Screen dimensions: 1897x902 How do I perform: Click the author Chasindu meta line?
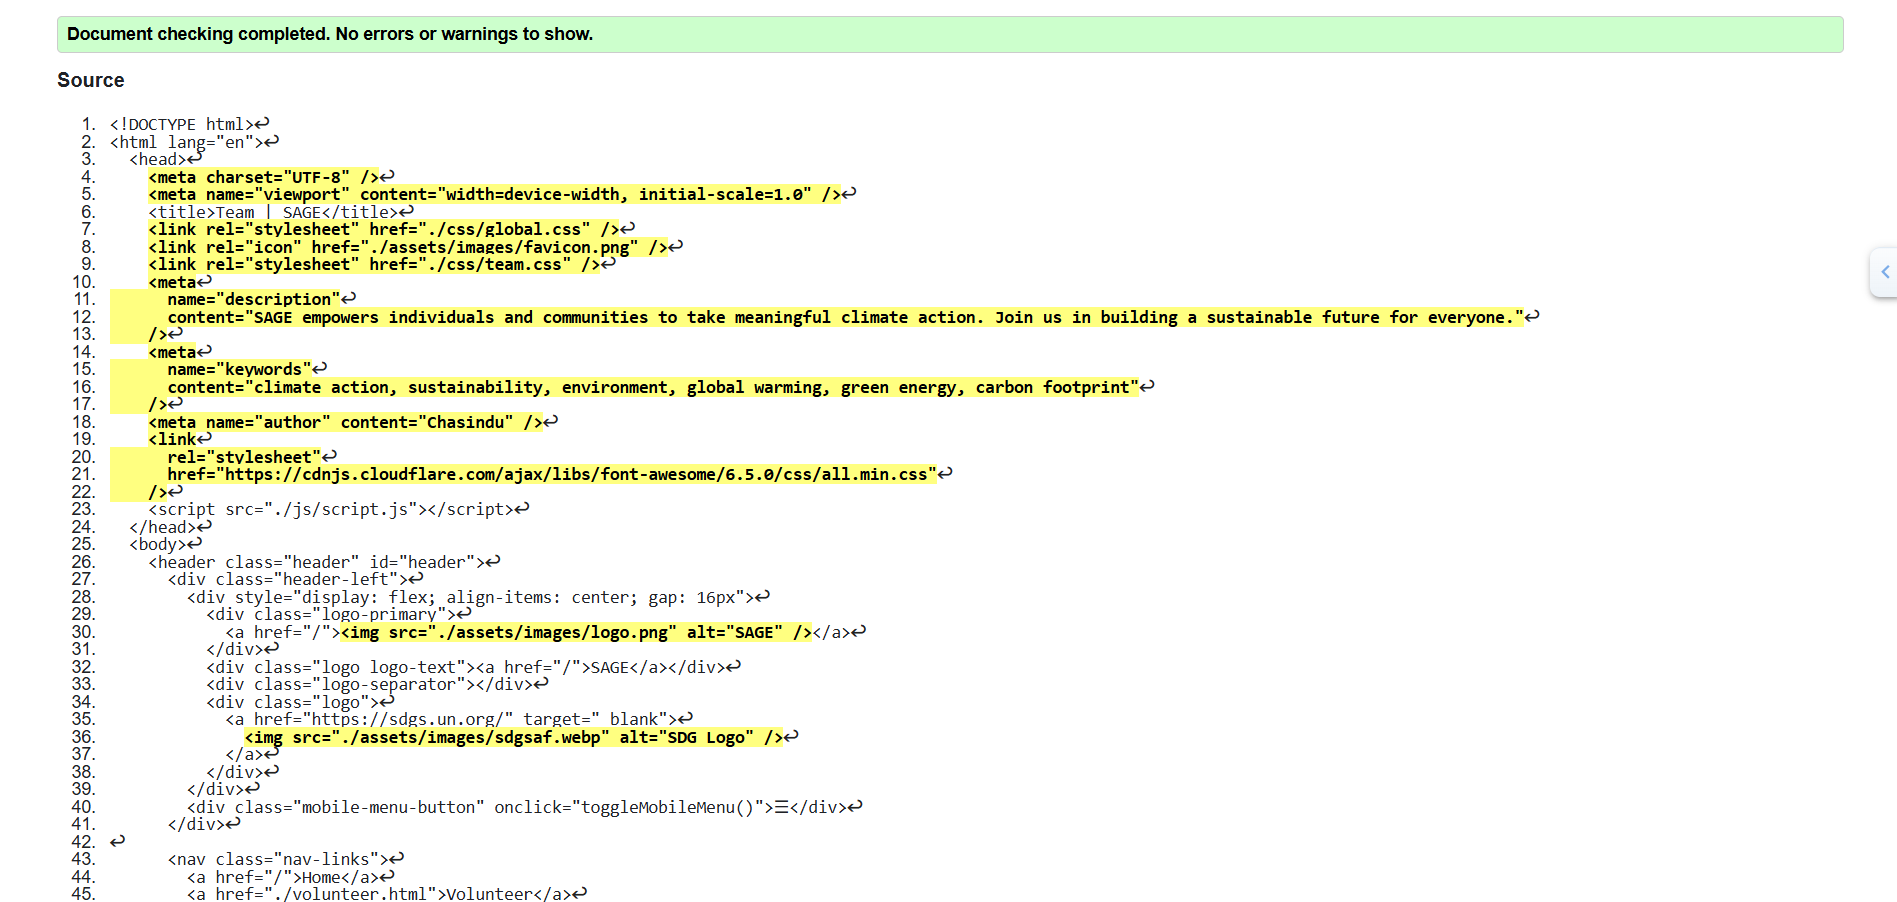pyautogui.click(x=353, y=422)
